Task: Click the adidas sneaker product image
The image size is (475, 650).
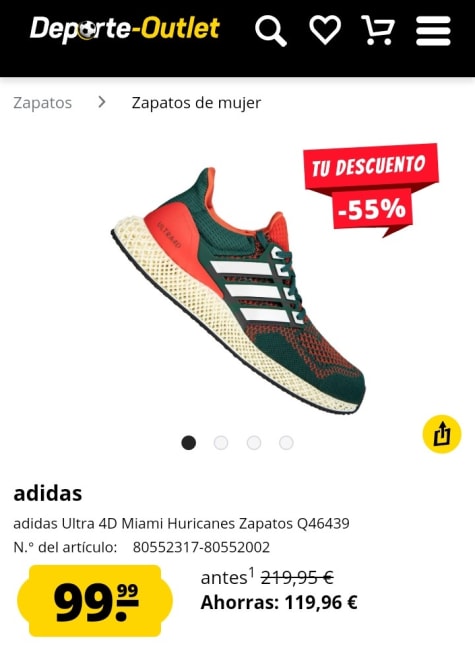Action: point(238,290)
